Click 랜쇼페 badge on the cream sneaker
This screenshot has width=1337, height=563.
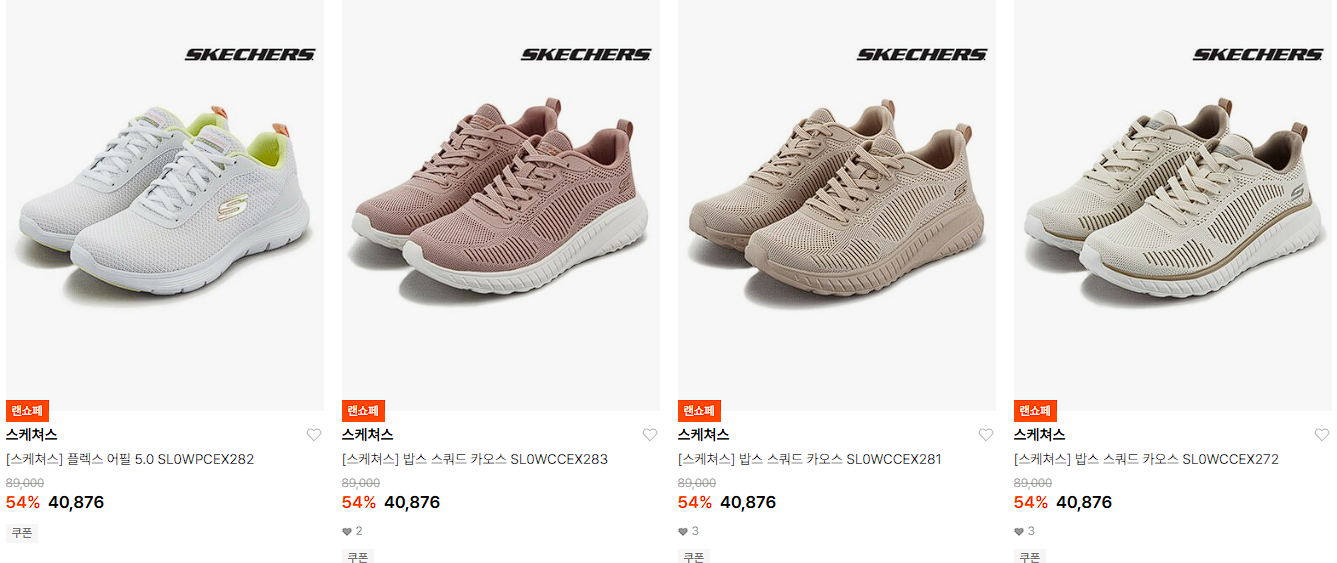(x=1035, y=410)
